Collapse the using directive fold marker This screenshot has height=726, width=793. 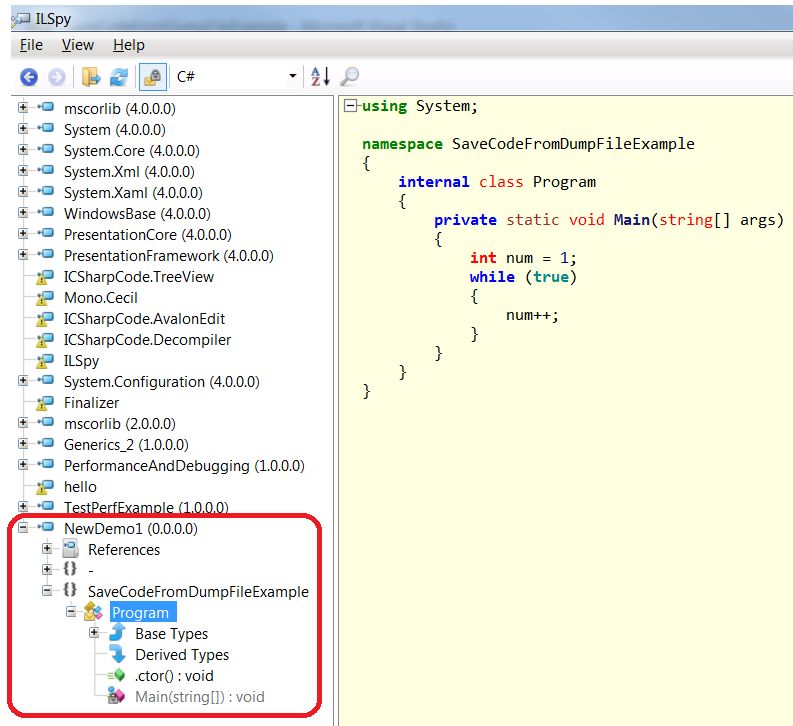349,106
